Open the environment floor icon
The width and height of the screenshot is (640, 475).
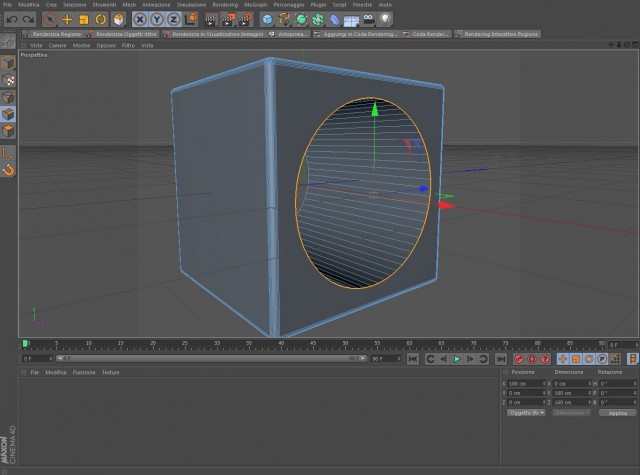[x=351, y=19]
